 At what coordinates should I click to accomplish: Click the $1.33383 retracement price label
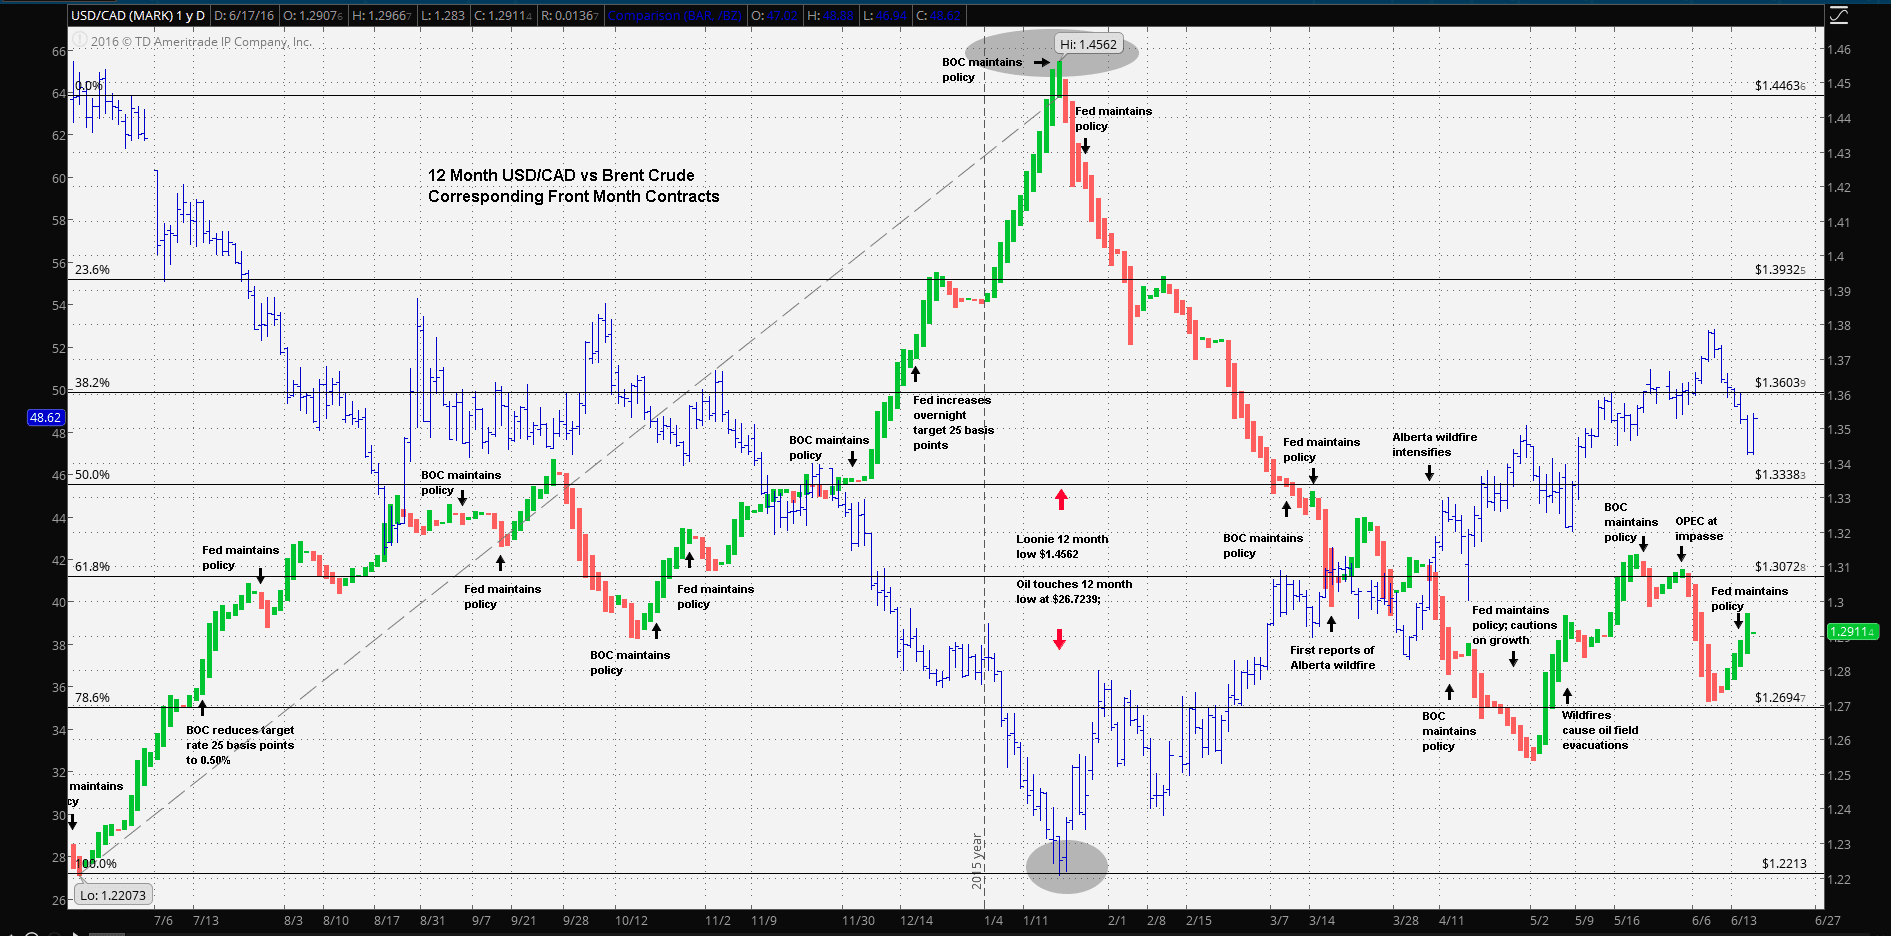pos(1780,475)
